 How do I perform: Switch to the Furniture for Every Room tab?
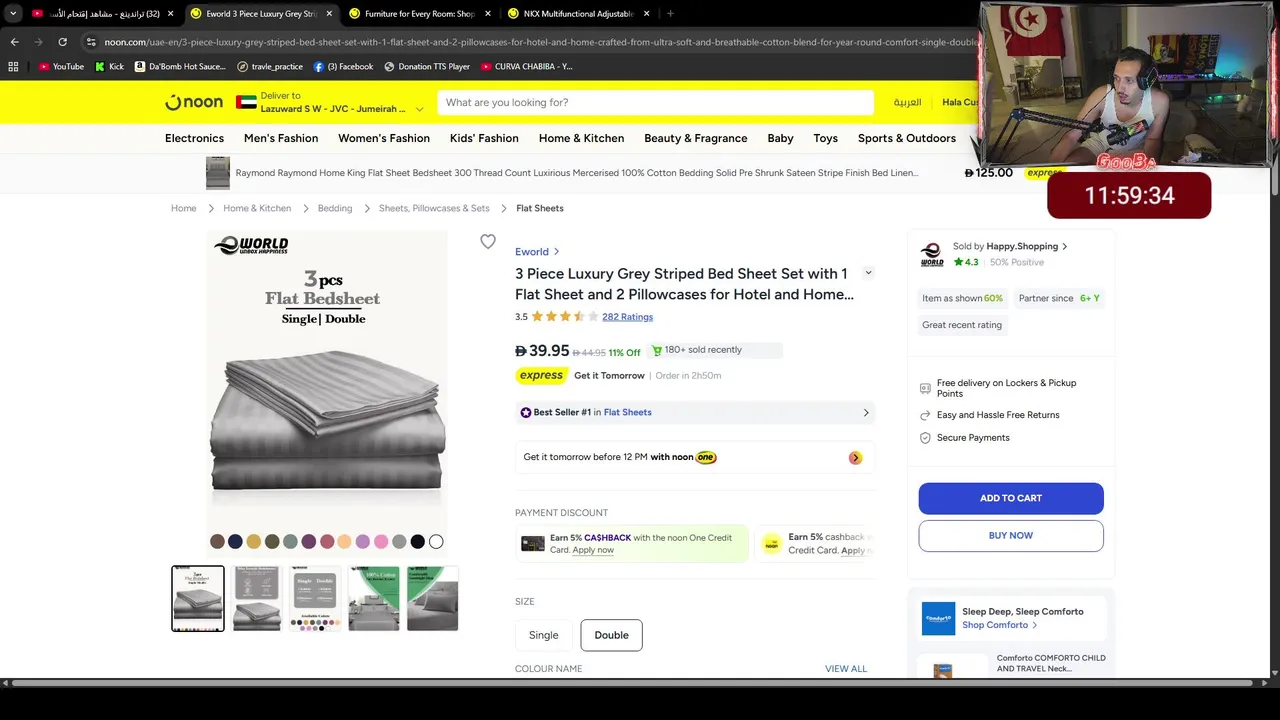pos(418,14)
